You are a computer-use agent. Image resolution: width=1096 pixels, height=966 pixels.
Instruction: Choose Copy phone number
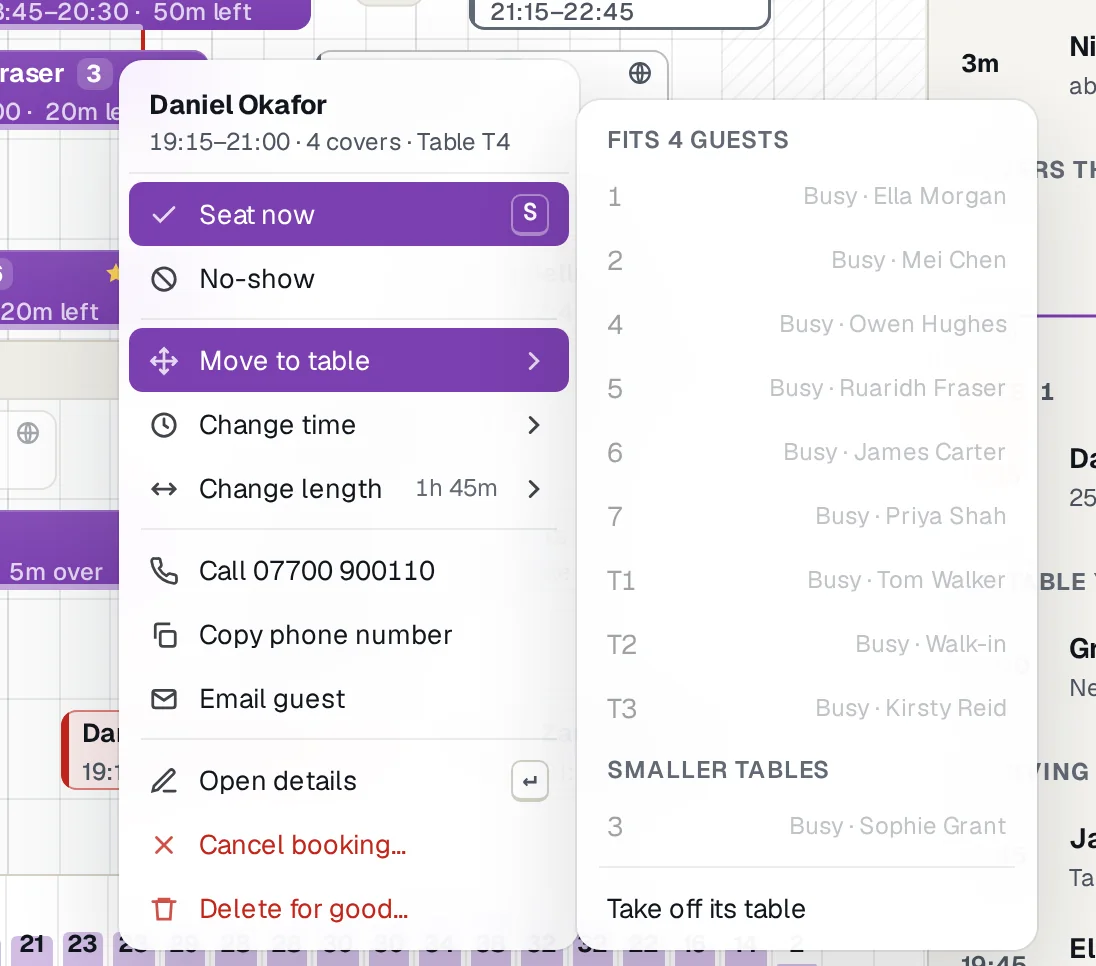[349, 635]
